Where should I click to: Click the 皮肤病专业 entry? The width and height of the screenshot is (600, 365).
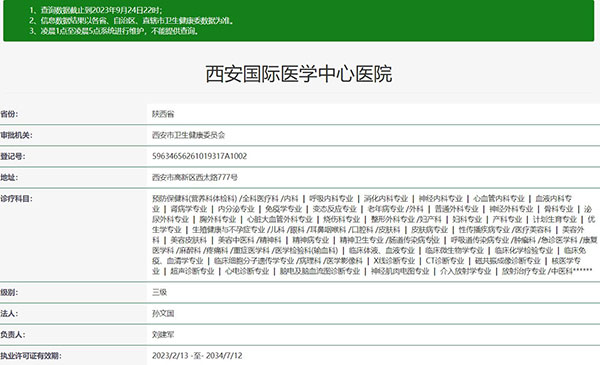pos(429,230)
